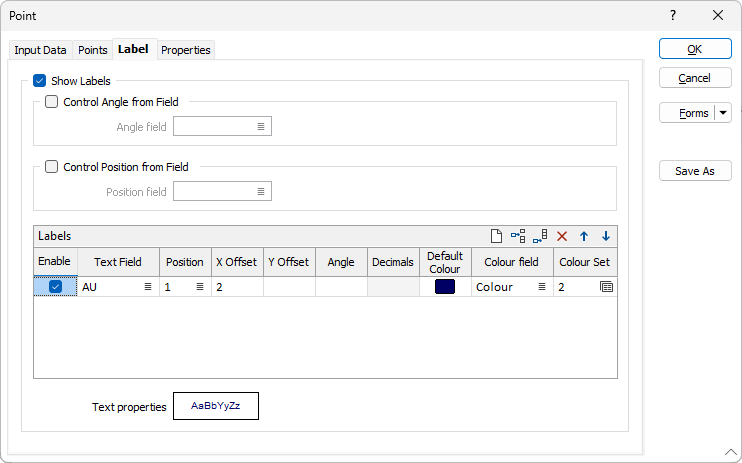This screenshot has height=463, width=742.
Task: Click the Save As button
Action: (695, 171)
